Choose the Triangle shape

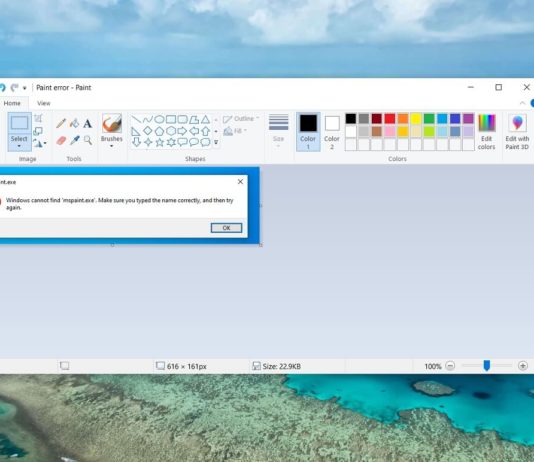(205, 119)
